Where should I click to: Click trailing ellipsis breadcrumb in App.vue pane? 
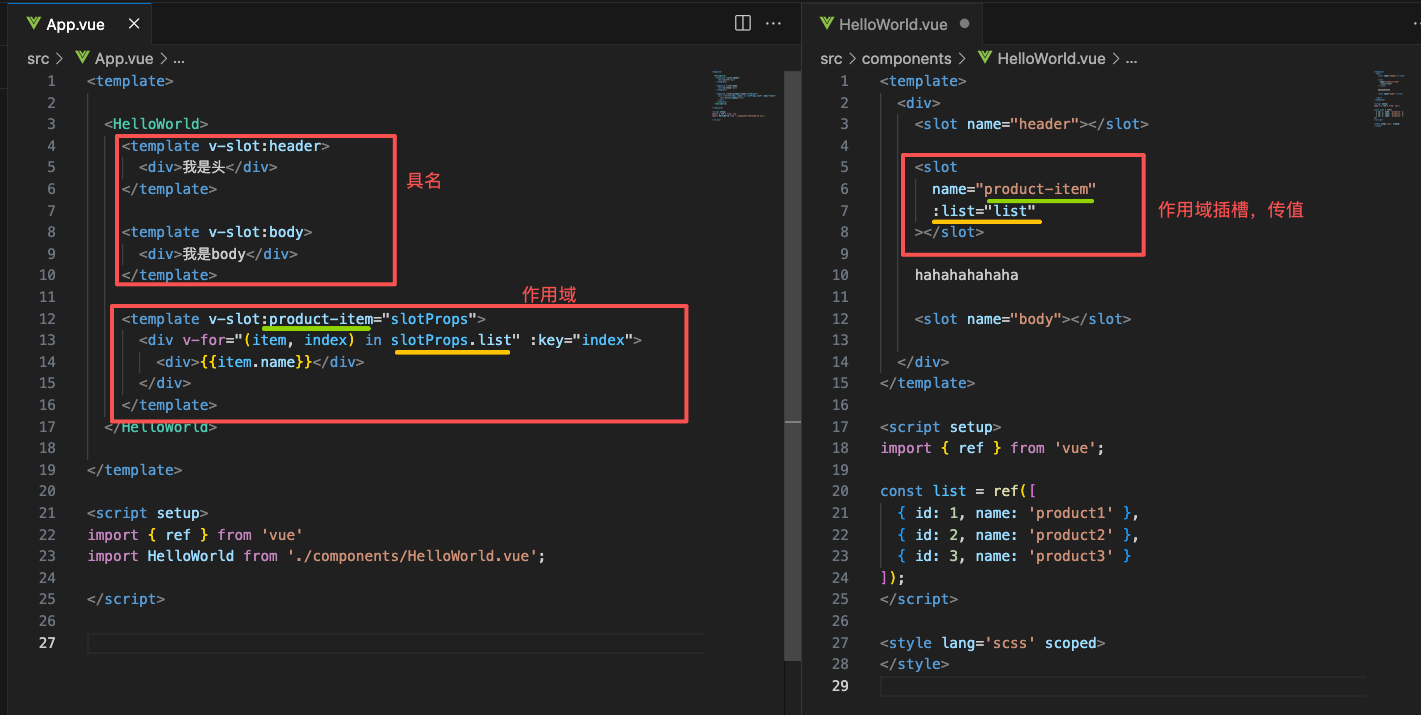pos(179,59)
